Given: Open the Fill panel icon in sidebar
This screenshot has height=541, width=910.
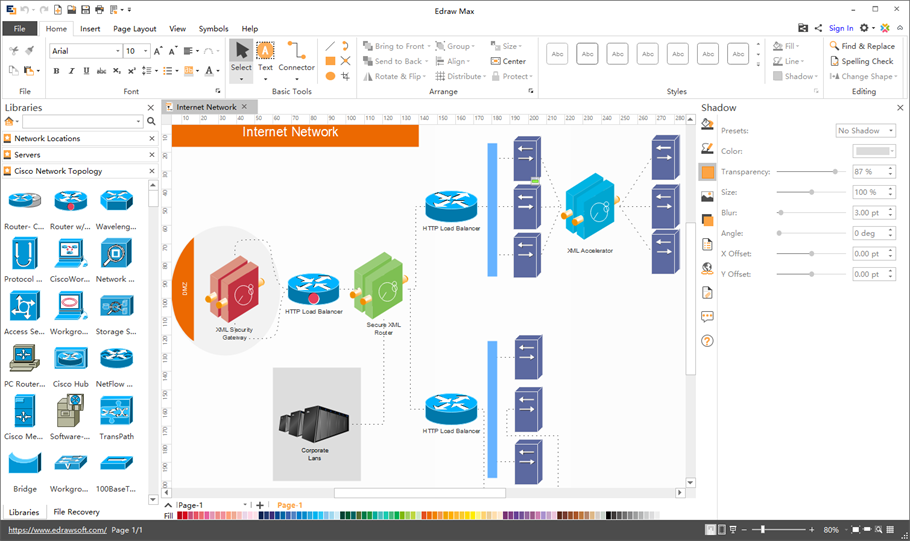Looking at the screenshot, I should coord(707,125).
